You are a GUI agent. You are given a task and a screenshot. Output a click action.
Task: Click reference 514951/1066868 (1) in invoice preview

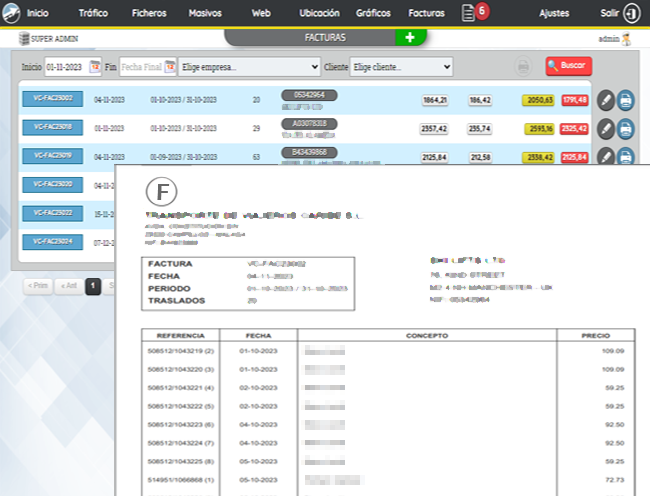[181, 480]
